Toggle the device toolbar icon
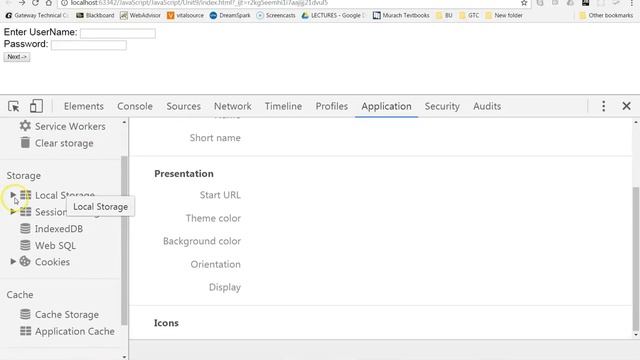 click(x=36, y=106)
